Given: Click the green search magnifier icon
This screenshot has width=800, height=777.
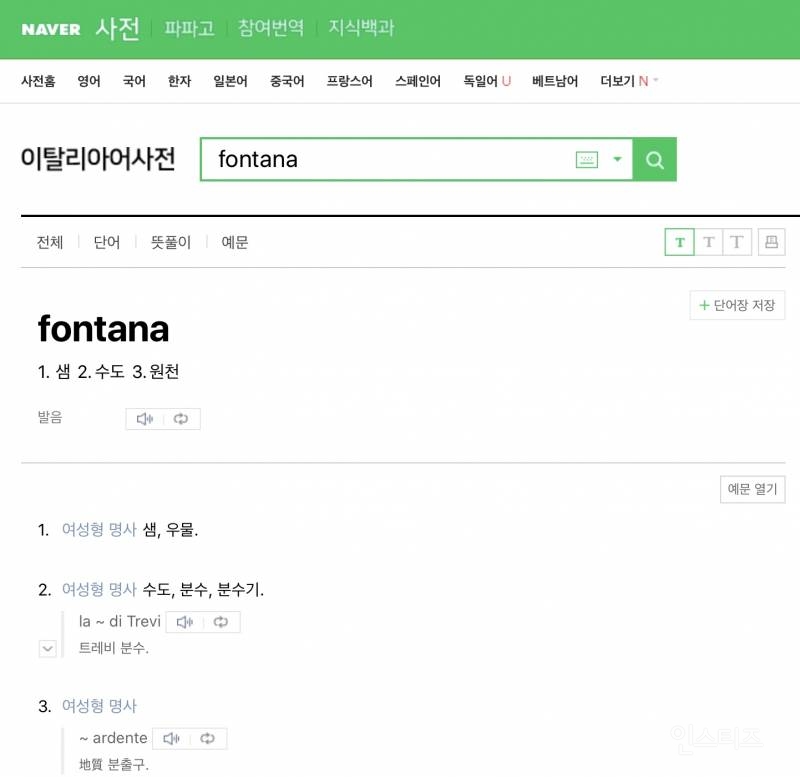Looking at the screenshot, I should coord(654,159).
